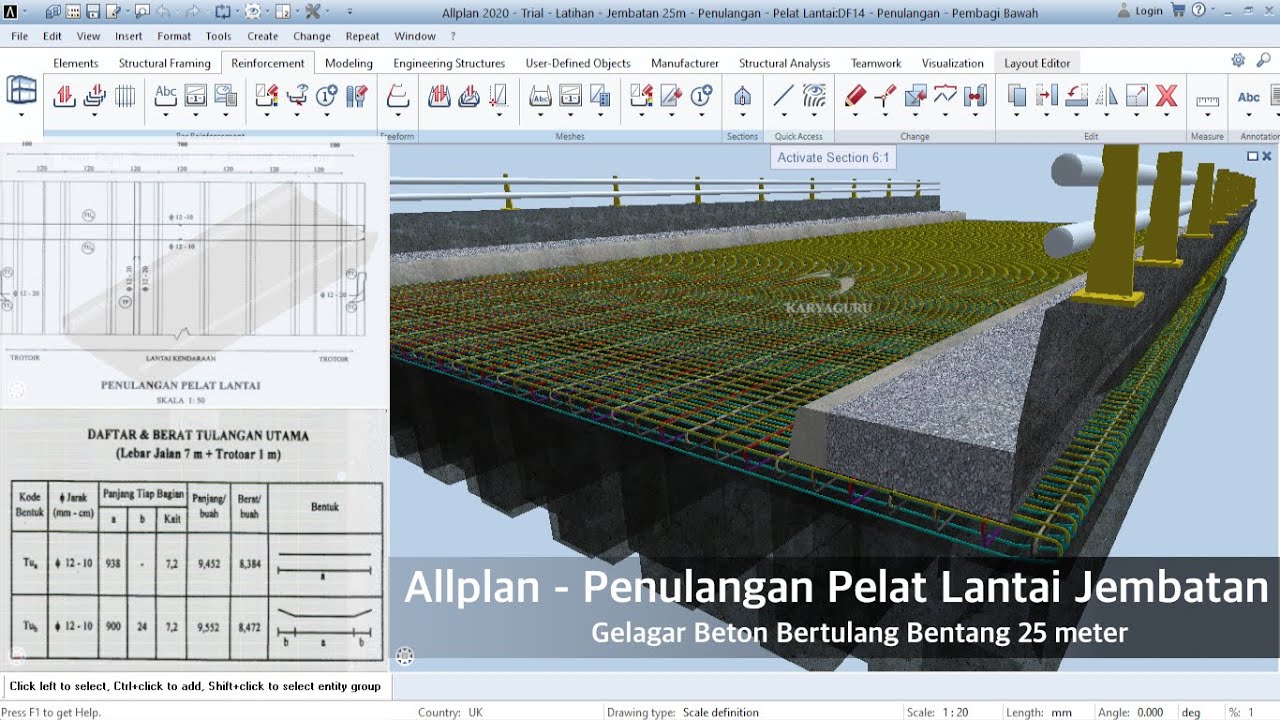Switch to the Structural Framing tab
Screen dimensions: 1280x720
pos(165,63)
